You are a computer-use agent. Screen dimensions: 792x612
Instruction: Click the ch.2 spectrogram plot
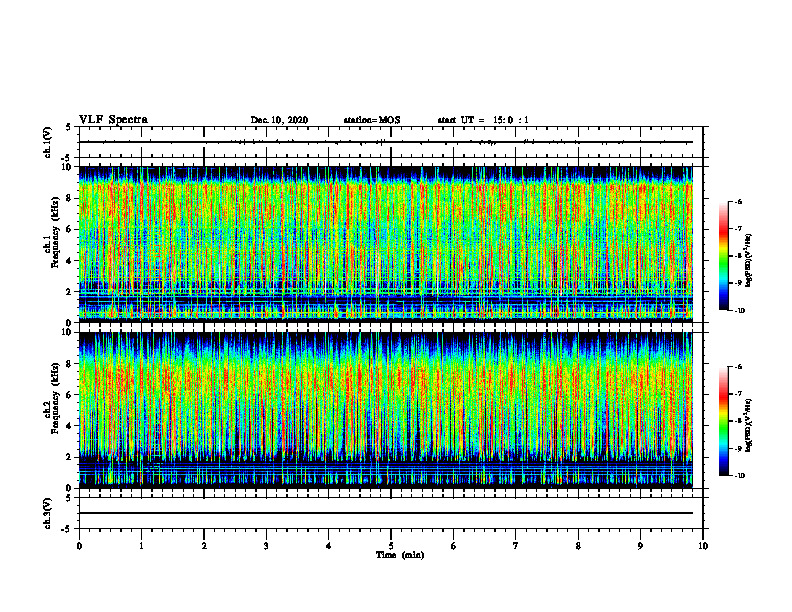click(386, 410)
